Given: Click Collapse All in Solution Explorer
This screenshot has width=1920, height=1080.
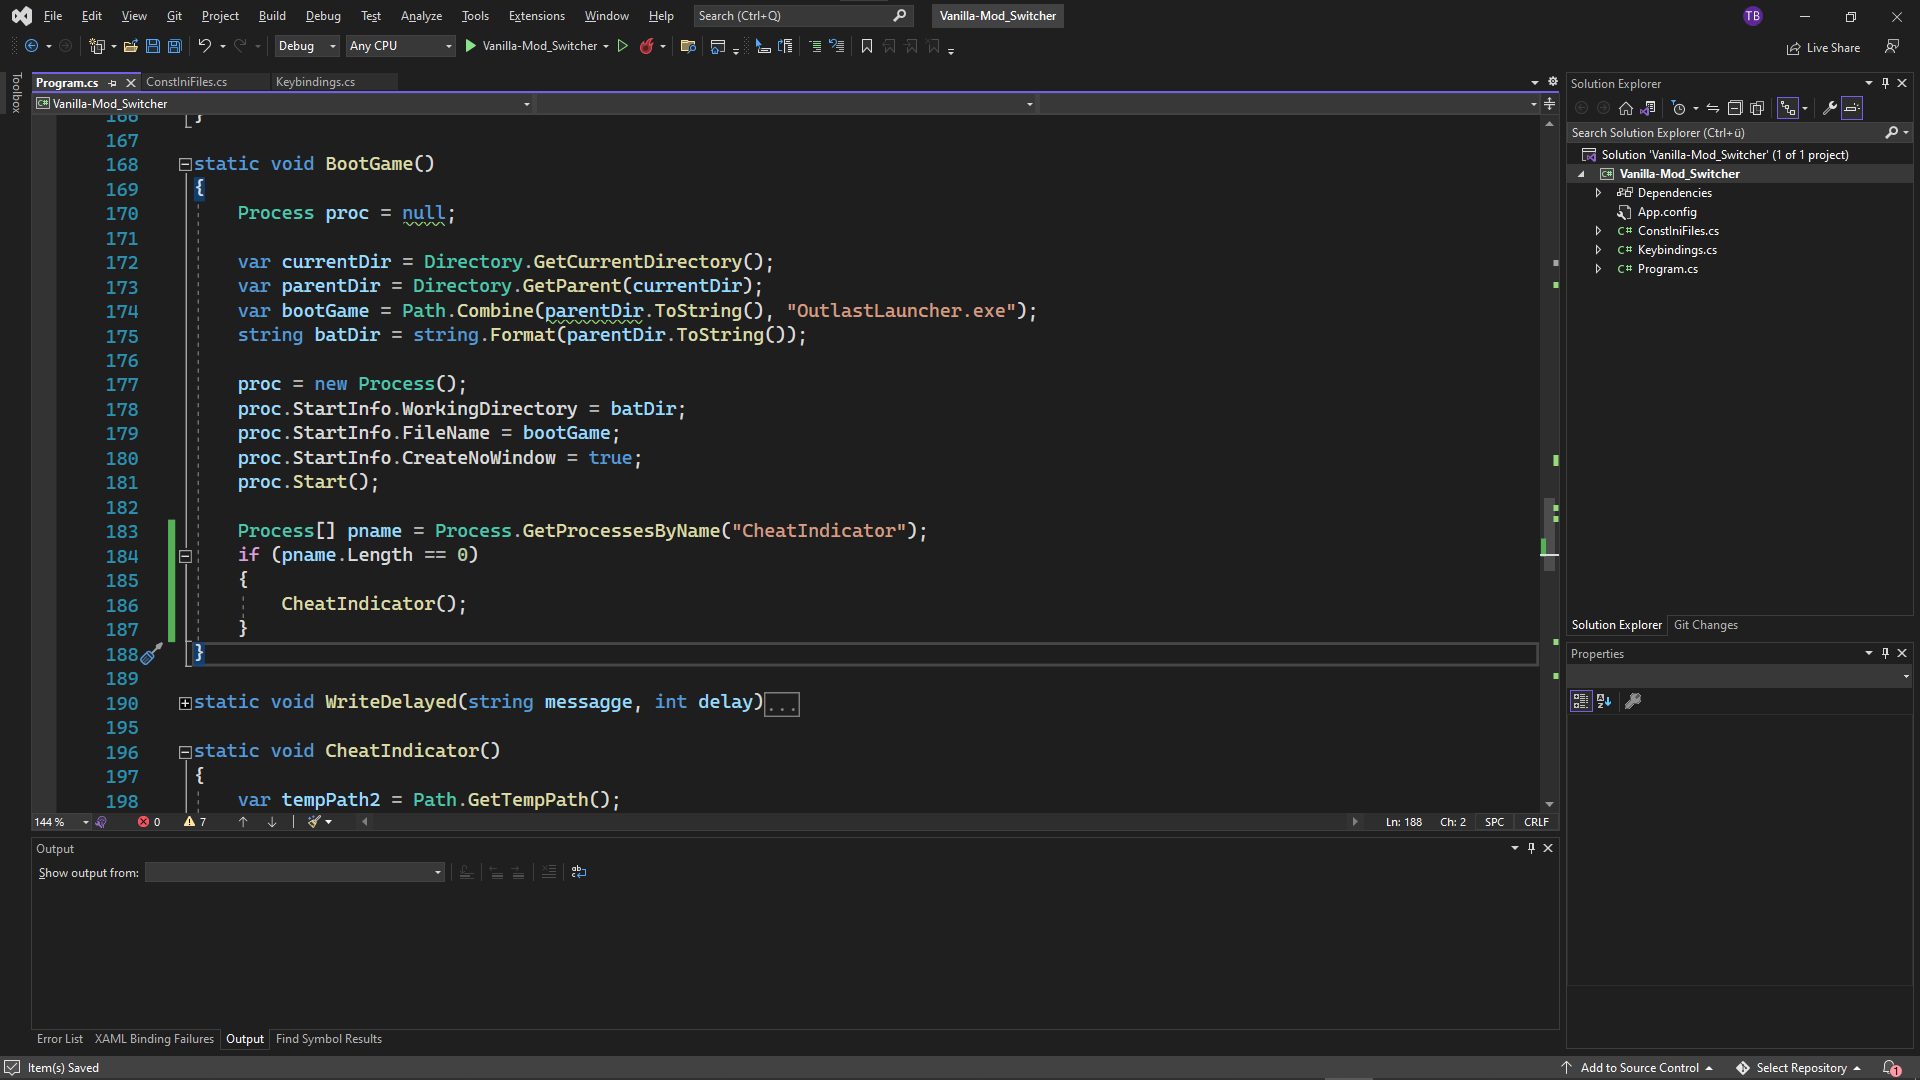Looking at the screenshot, I should (x=1735, y=108).
